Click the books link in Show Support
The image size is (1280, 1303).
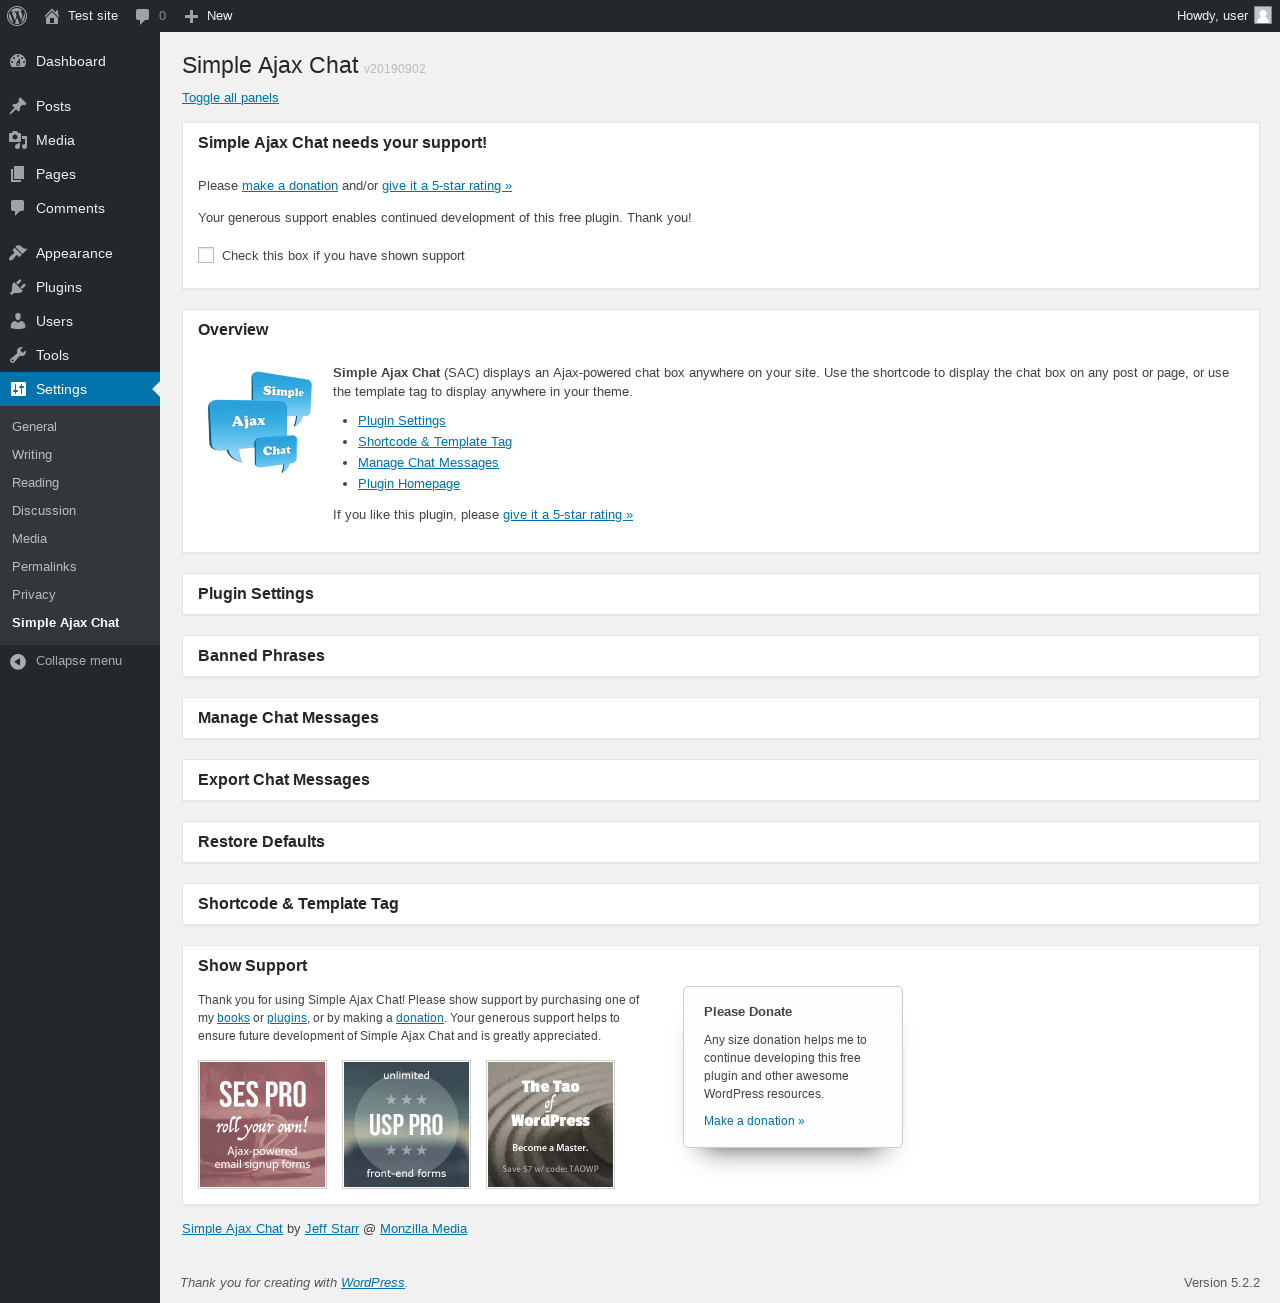click(233, 1018)
